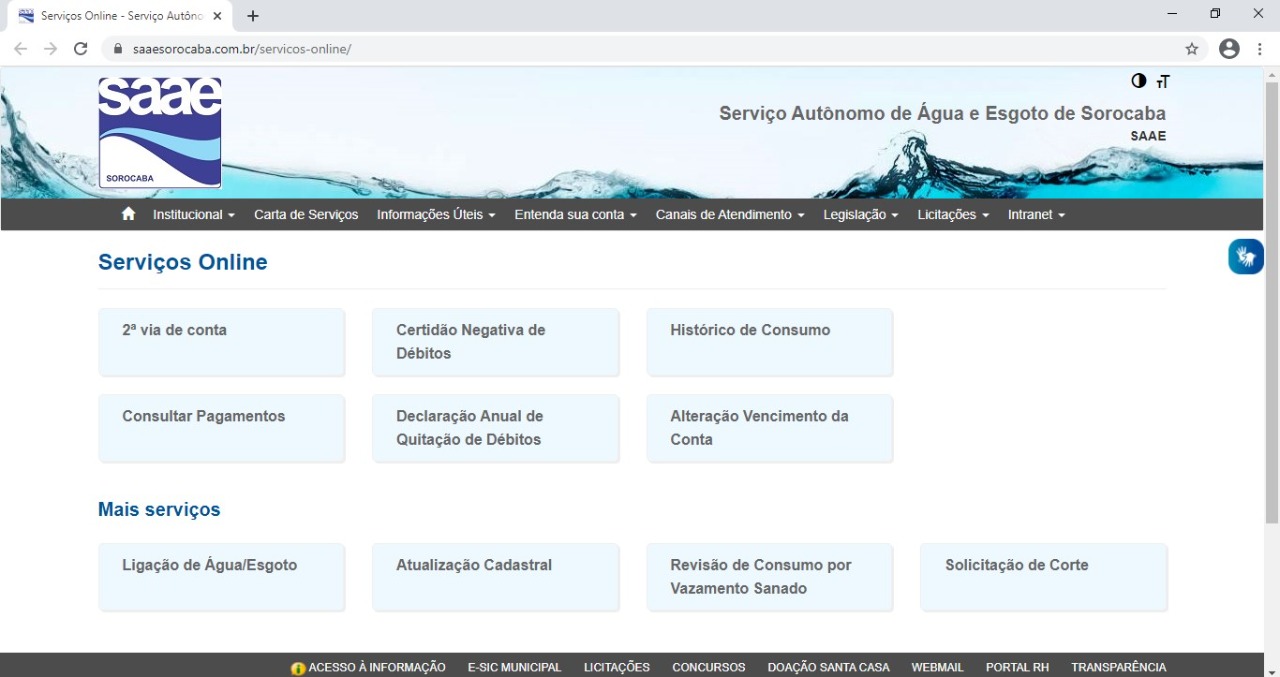Screen dimensions: 1280x677
Task: Click the SAAE Sorocaba logo
Action: pyautogui.click(x=160, y=133)
